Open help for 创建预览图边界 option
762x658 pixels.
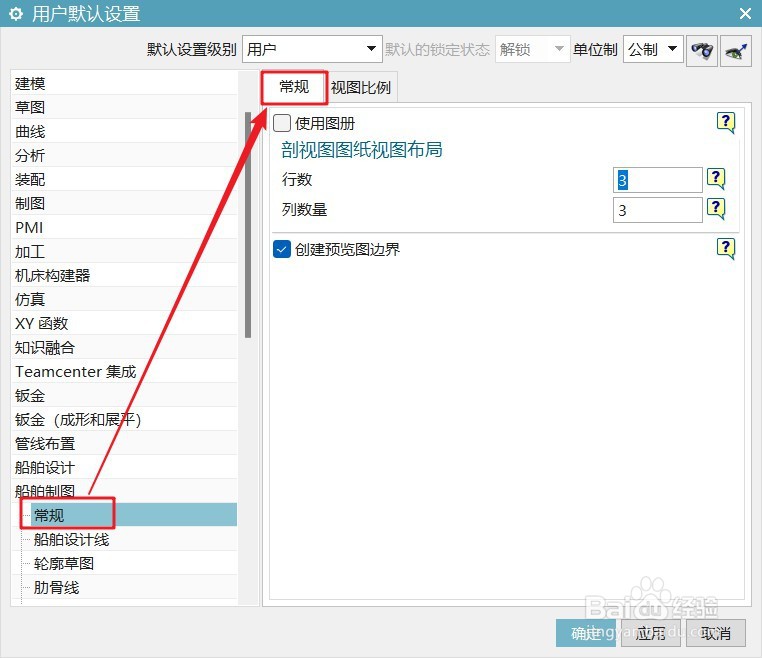coord(726,248)
